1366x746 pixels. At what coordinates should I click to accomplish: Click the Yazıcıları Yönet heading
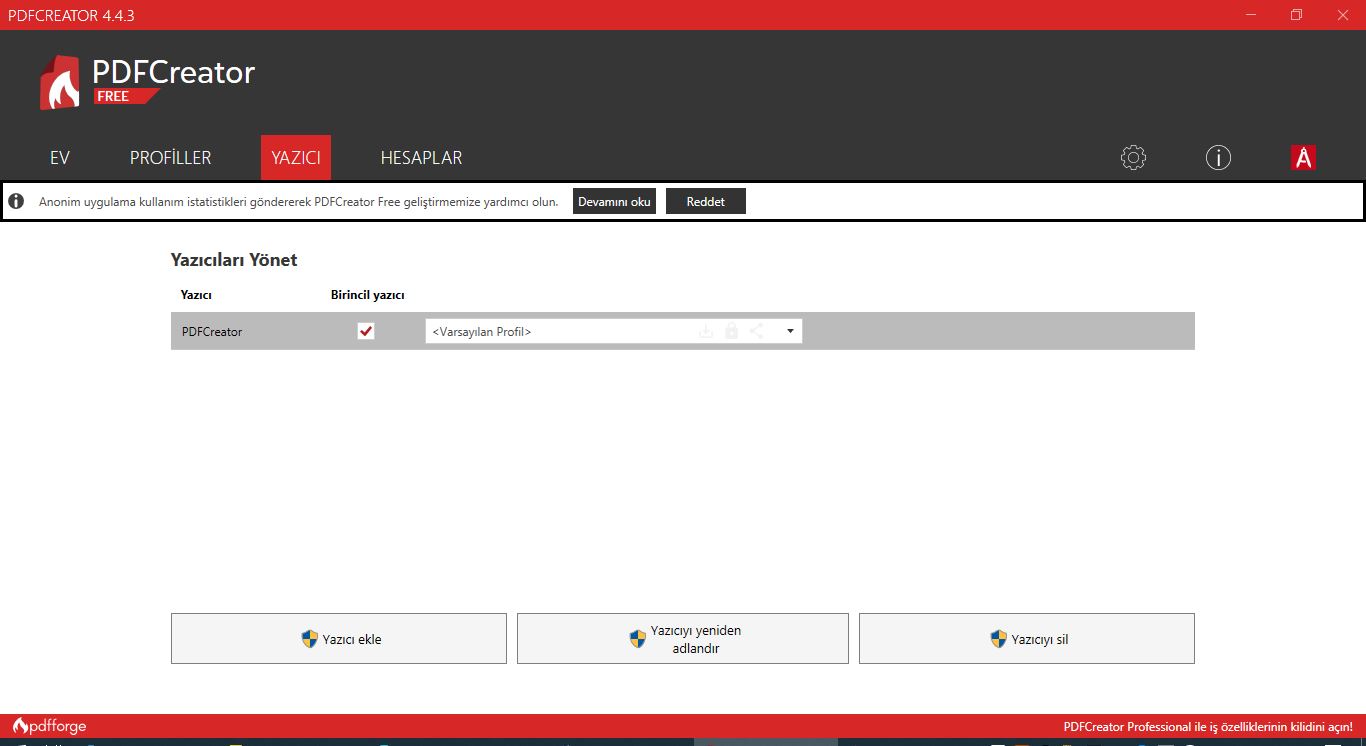pyautogui.click(x=234, y=260)
